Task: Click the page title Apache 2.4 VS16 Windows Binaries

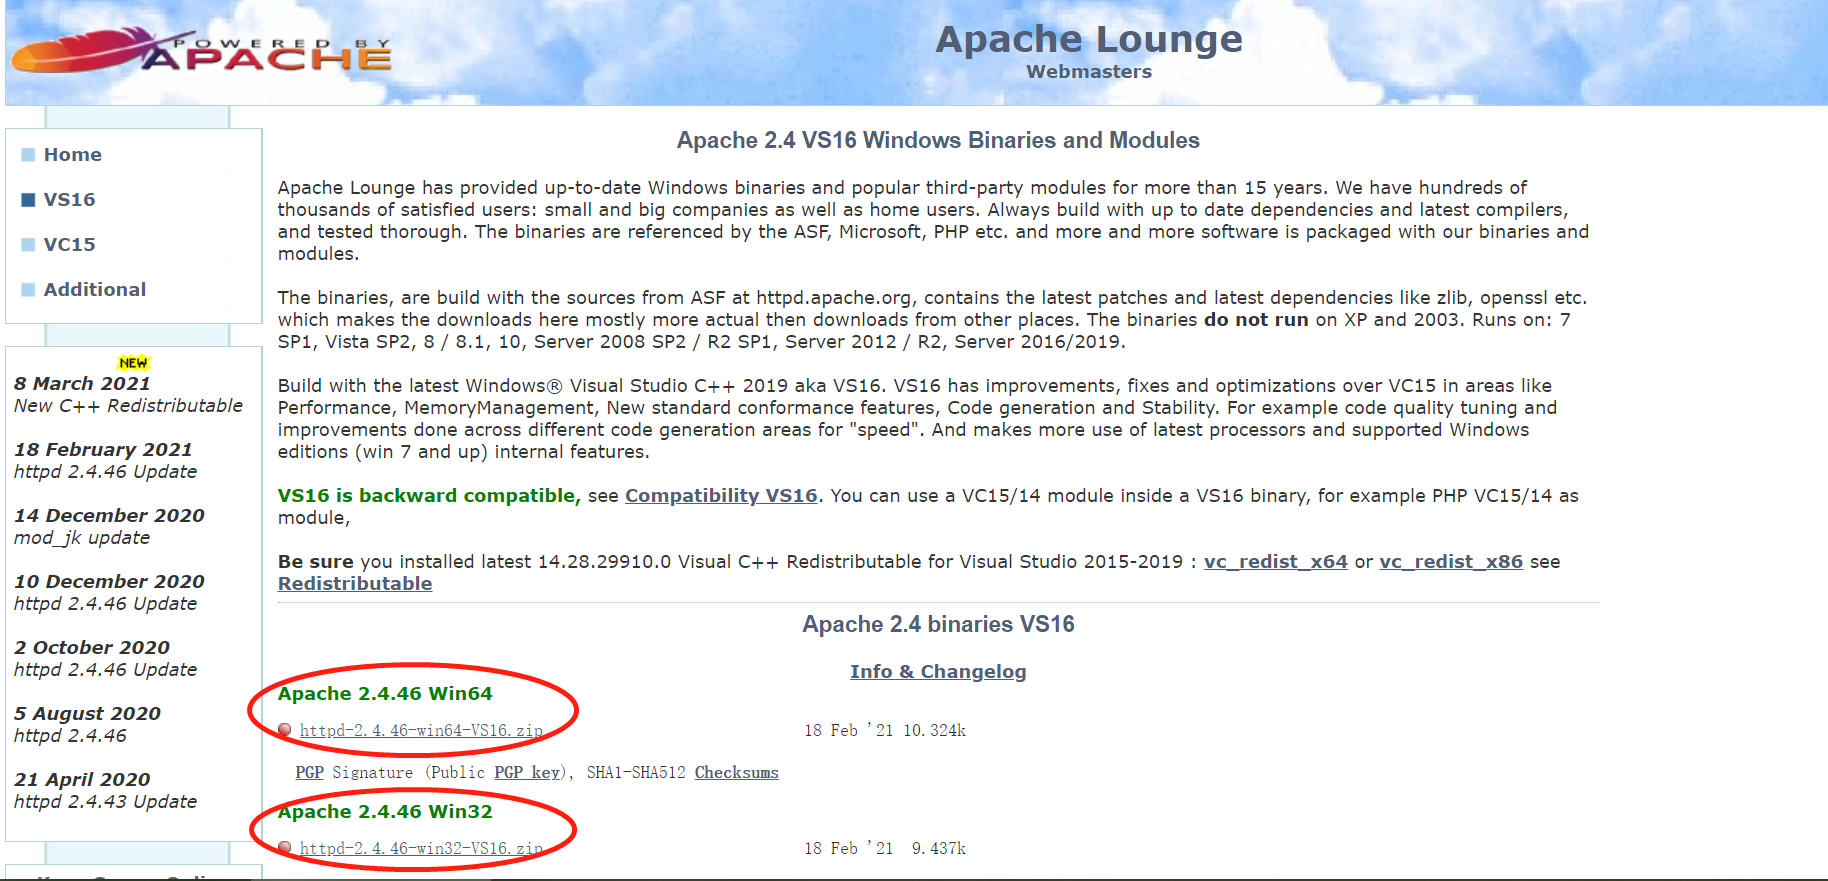Action: pyautogui.click(x=938, y=141)
